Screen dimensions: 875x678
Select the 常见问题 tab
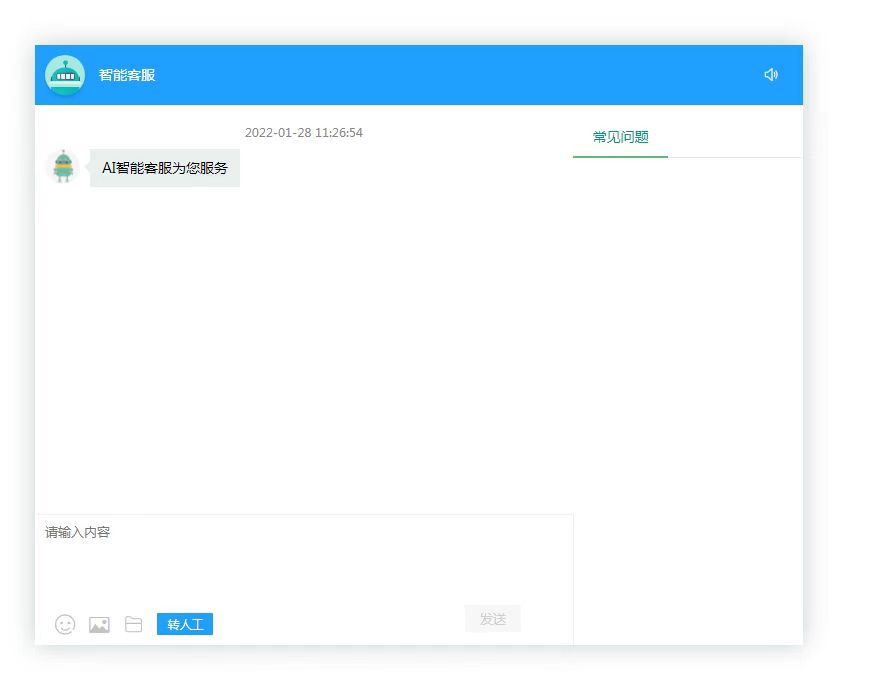[x=621, y=137]
